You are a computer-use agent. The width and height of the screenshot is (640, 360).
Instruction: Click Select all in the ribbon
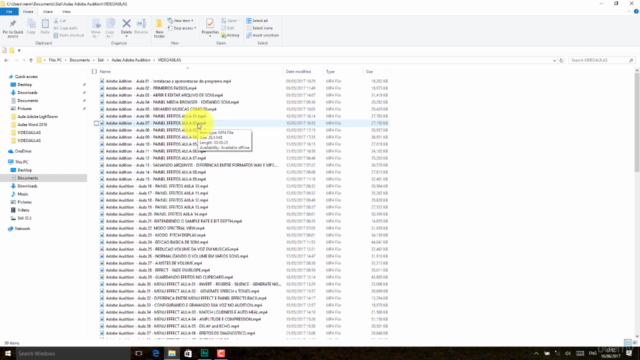[257, 21]
